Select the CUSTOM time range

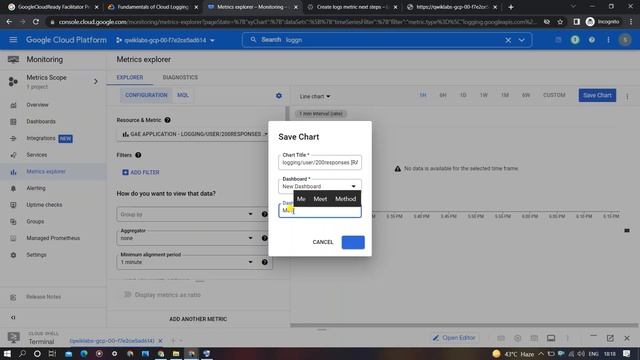point(554,95)
